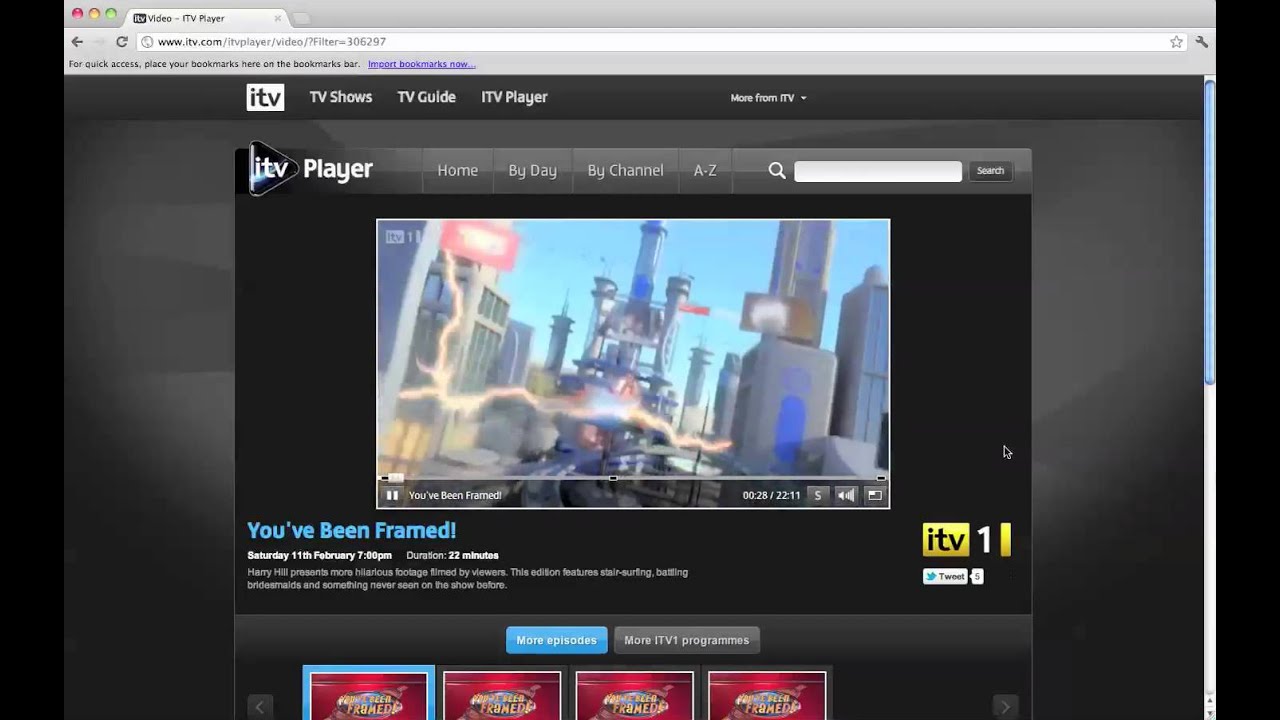Open the A-Z programme listing
This screenshot has height=720, width=1280.
[705, 170]
